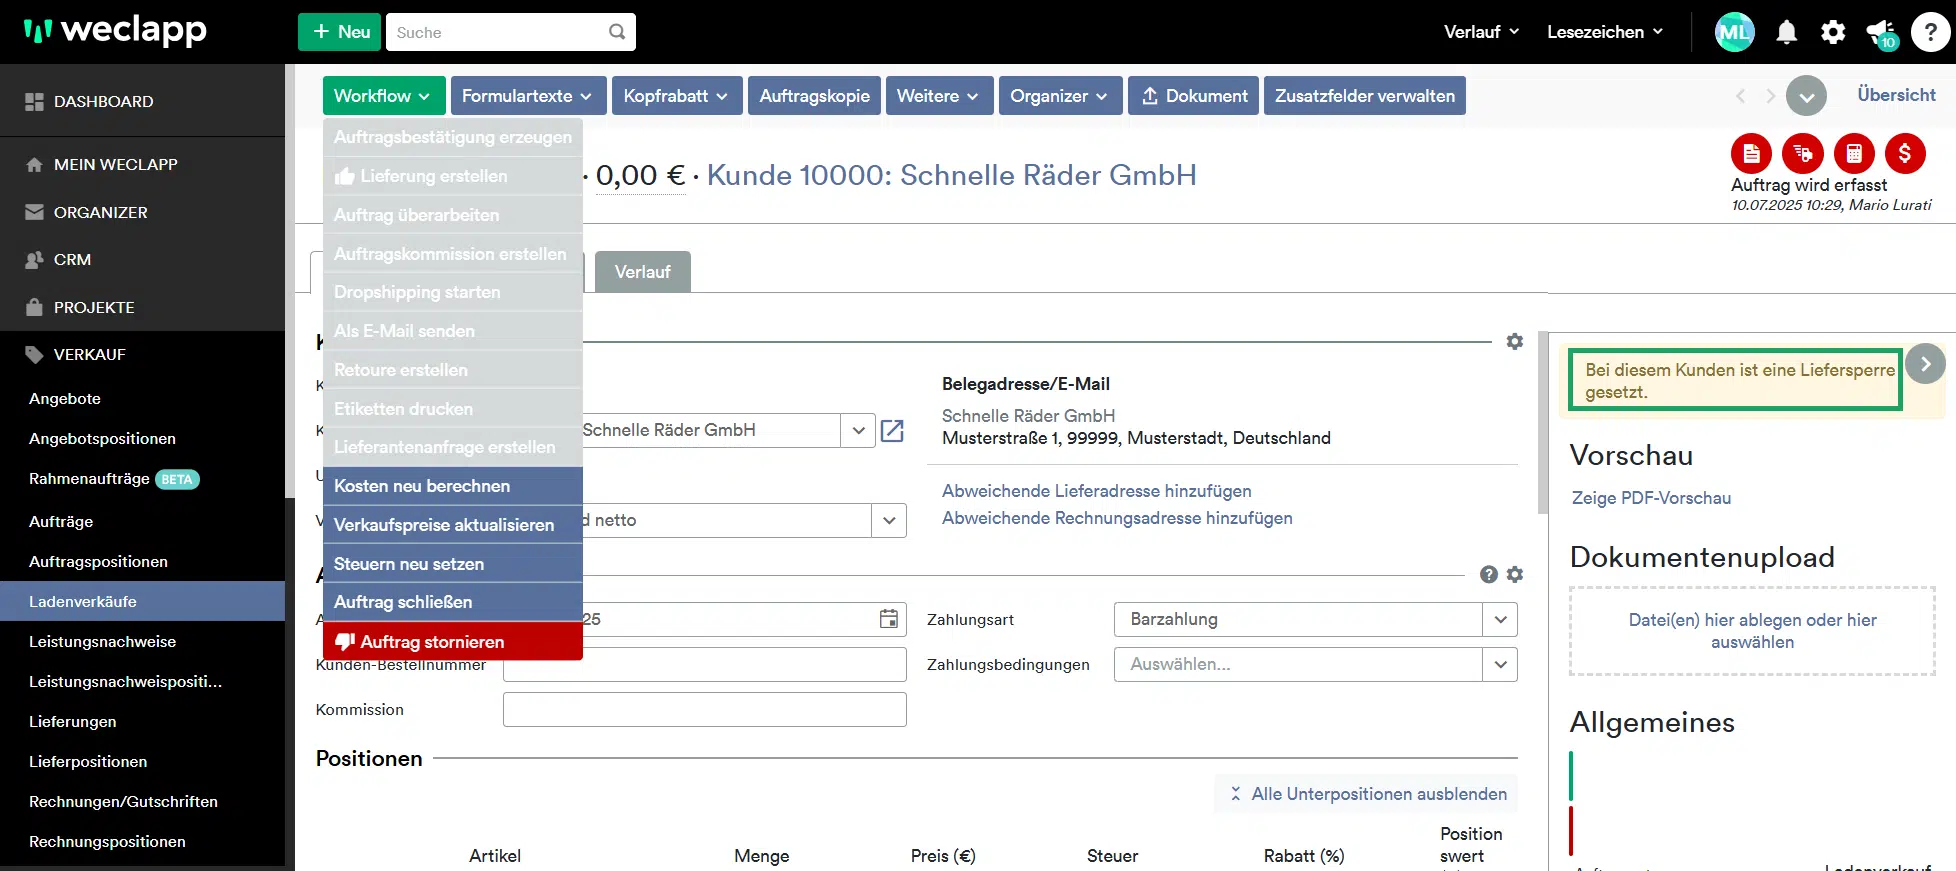Click the CRM people icon
Viewport: 1956px width, 871px height.
coord(34,260)
